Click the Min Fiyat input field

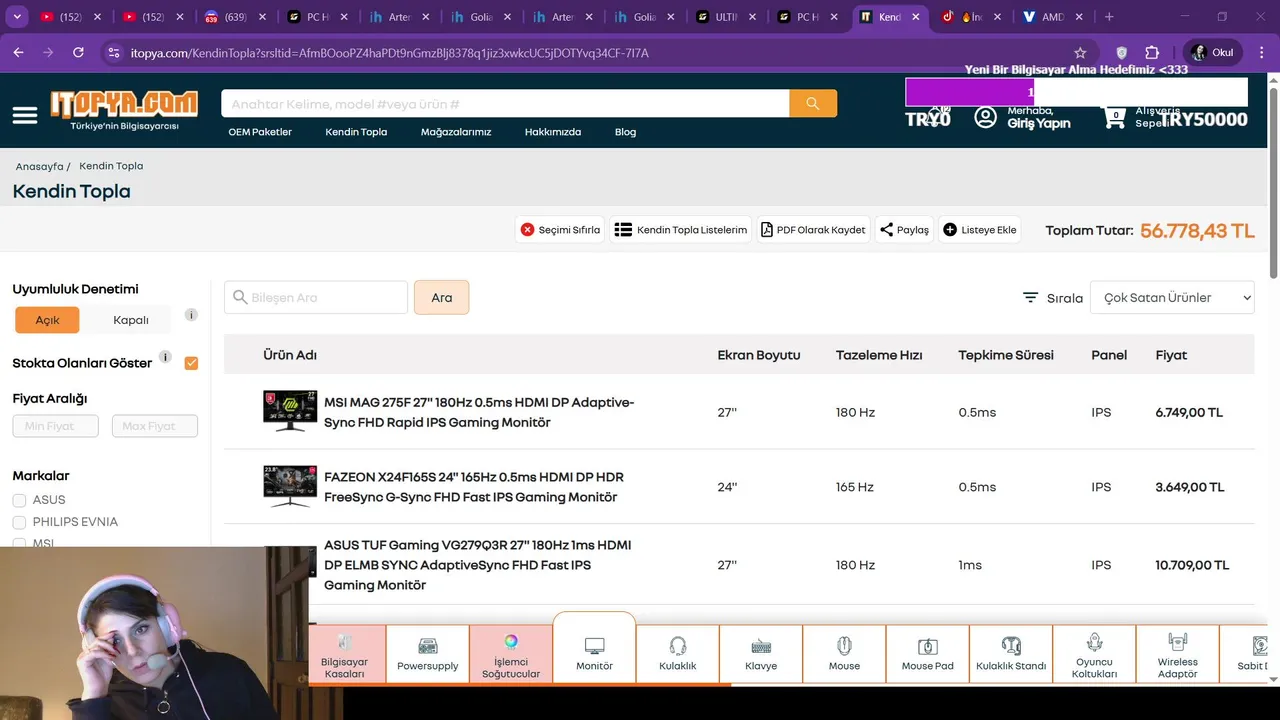[55, 426]
